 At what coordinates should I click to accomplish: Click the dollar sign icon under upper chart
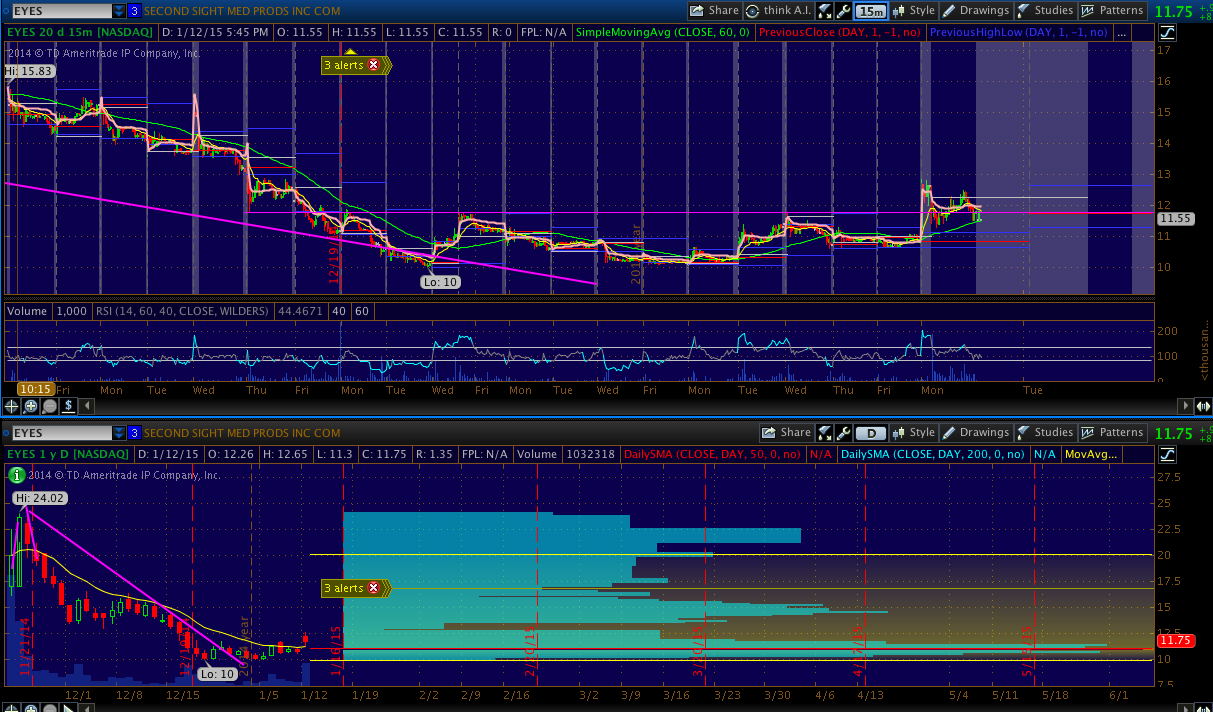coord(69,406)
